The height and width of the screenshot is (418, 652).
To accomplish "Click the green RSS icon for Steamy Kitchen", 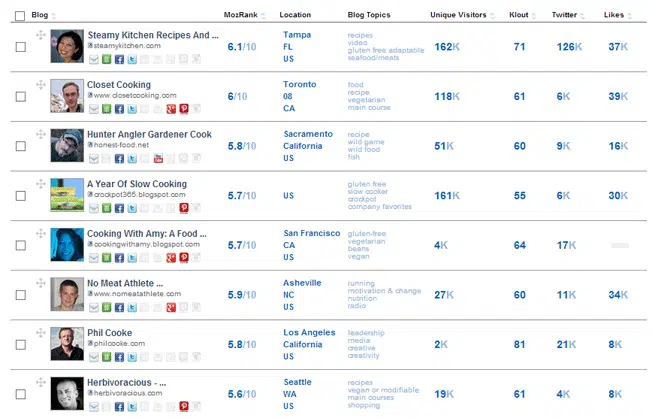I will [106, 60].
